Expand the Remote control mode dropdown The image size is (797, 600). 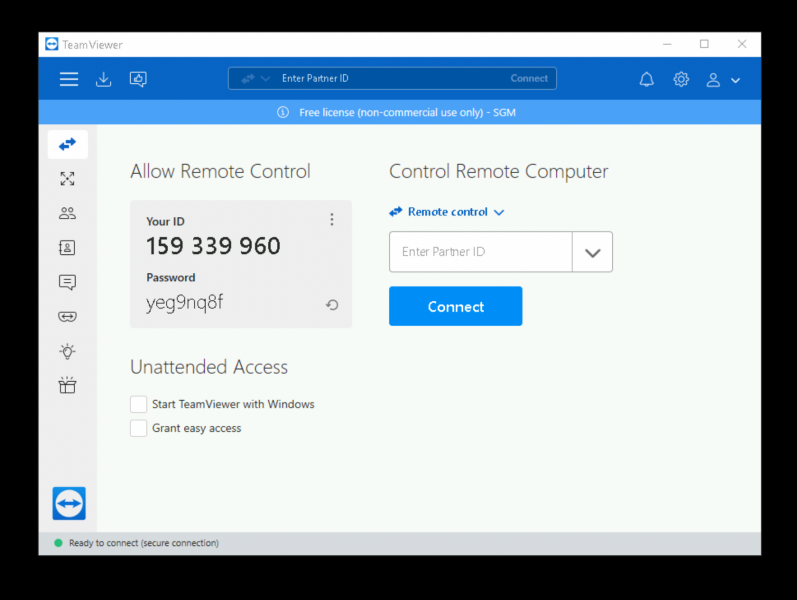(447, 212)
